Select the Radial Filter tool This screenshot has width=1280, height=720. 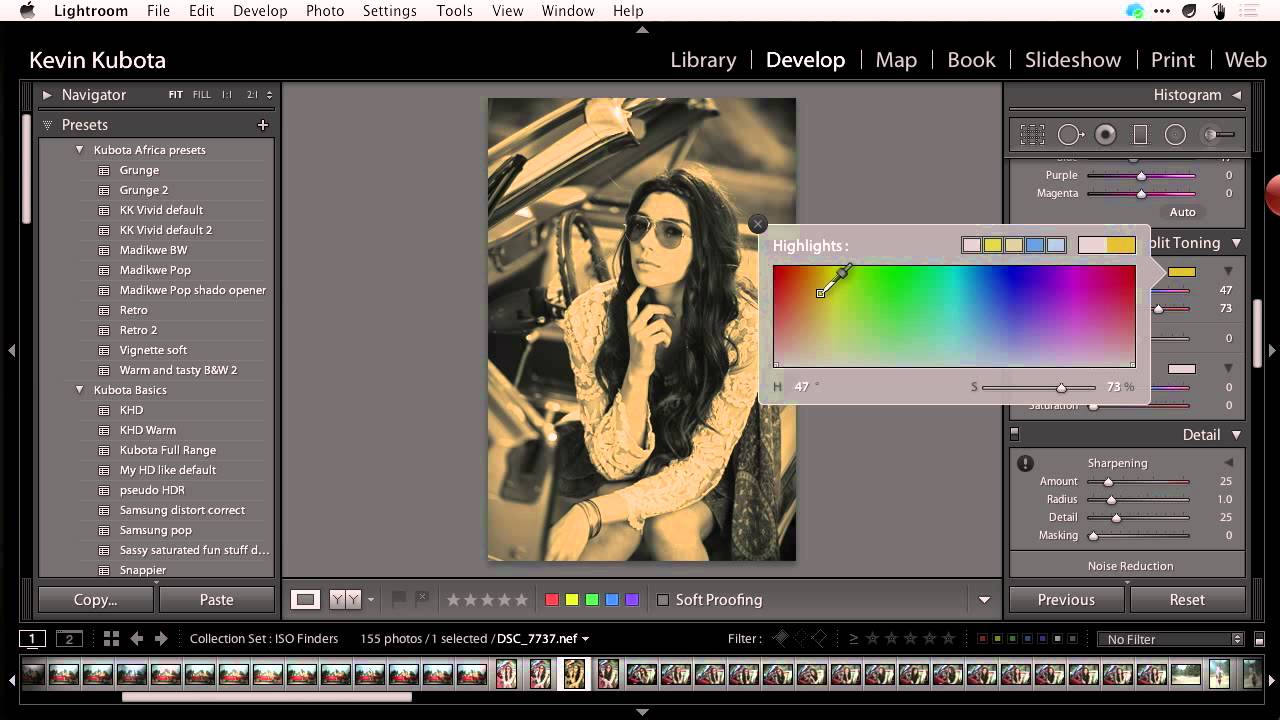coord(1176,134)
